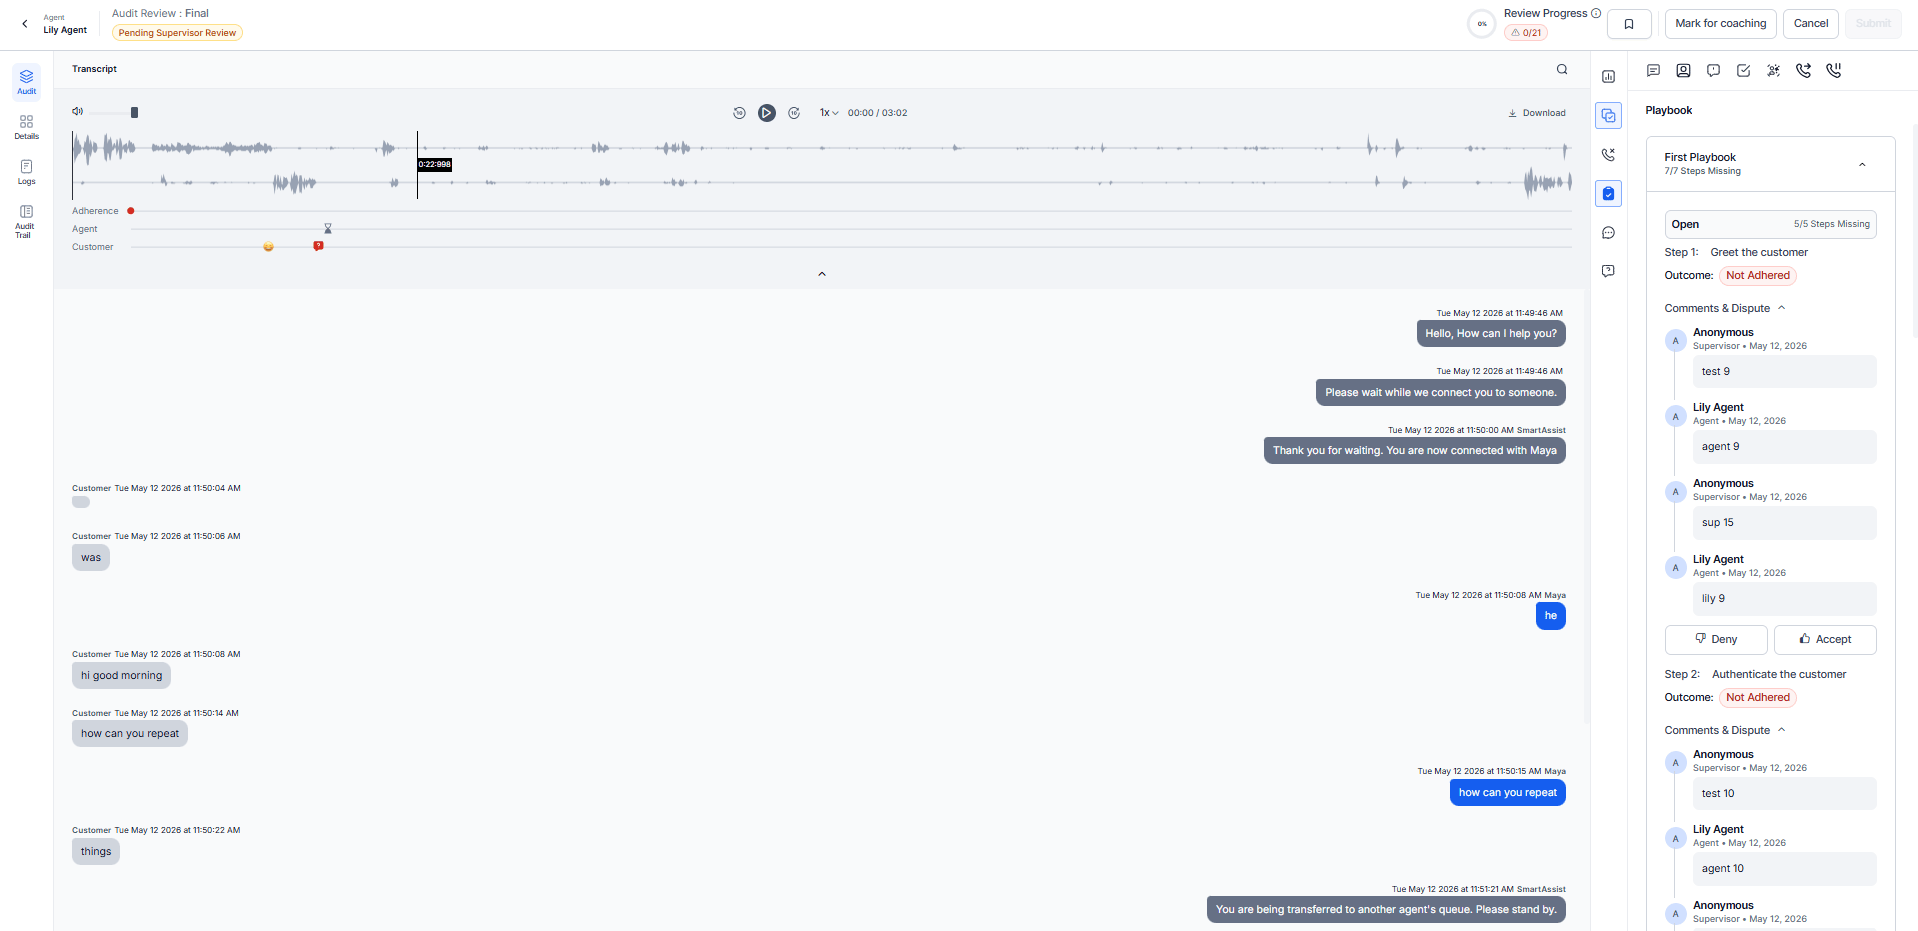Select the call hold icon tab
This screenshot has height=931, width=1918.
1833,71
